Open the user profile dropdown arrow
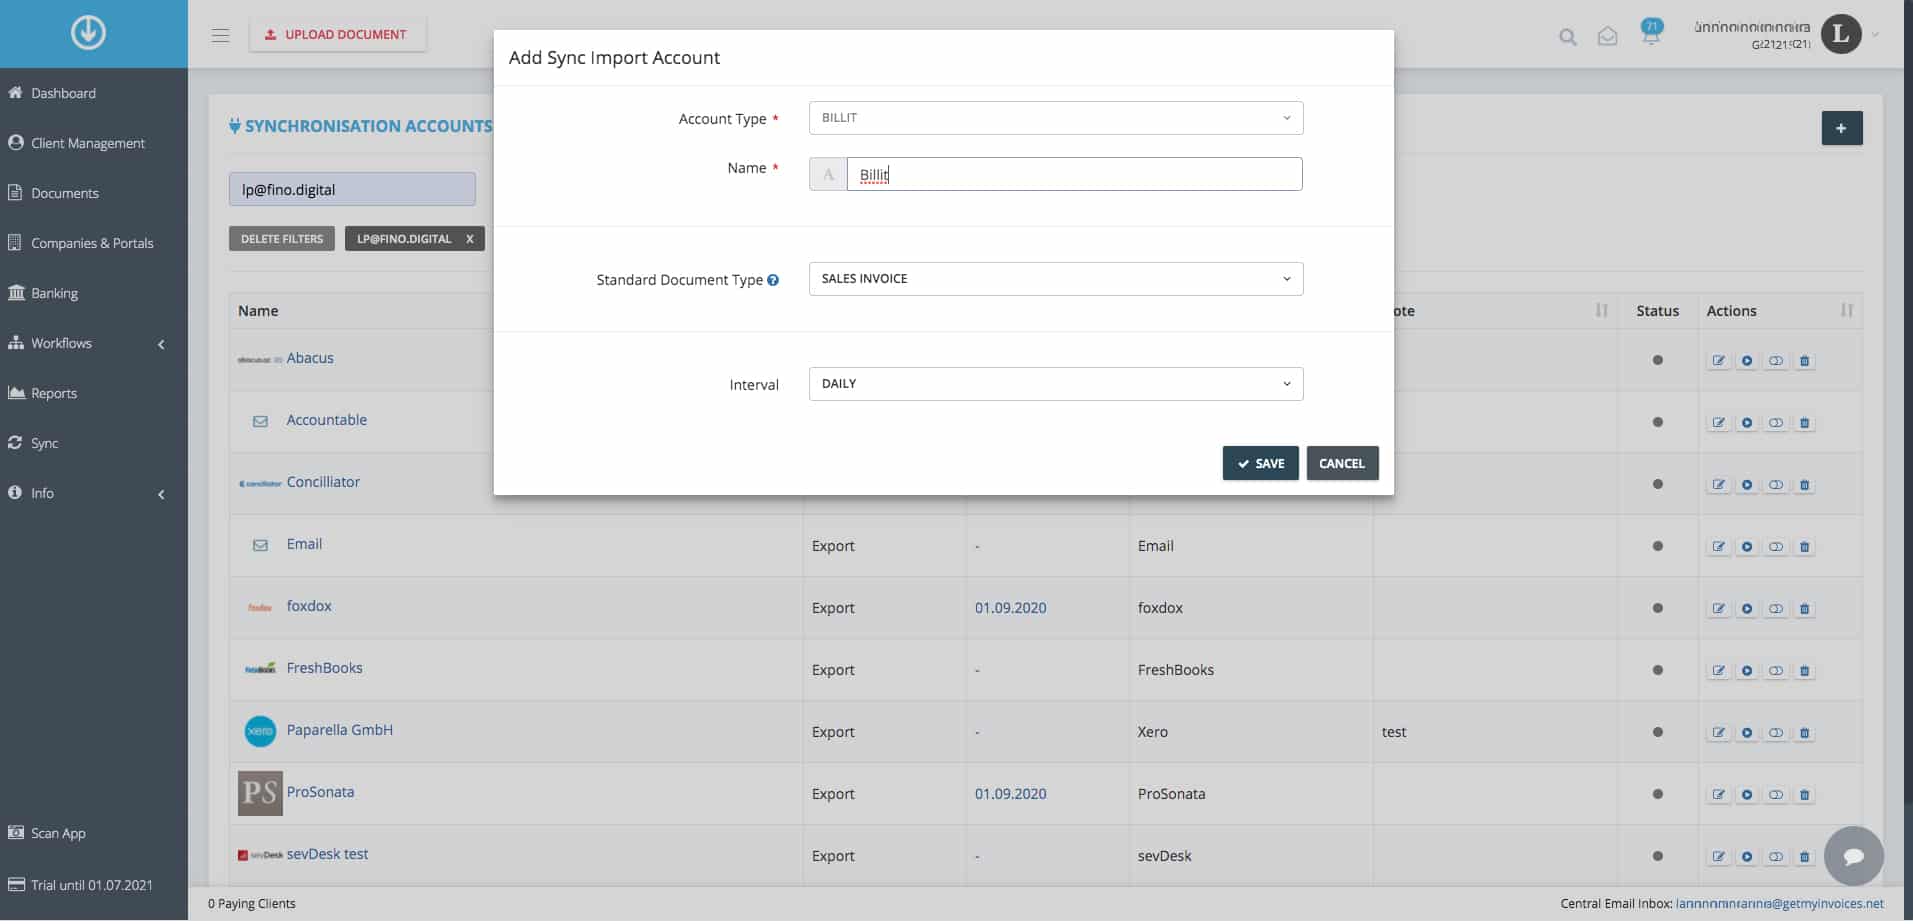 coord(1875,35)
